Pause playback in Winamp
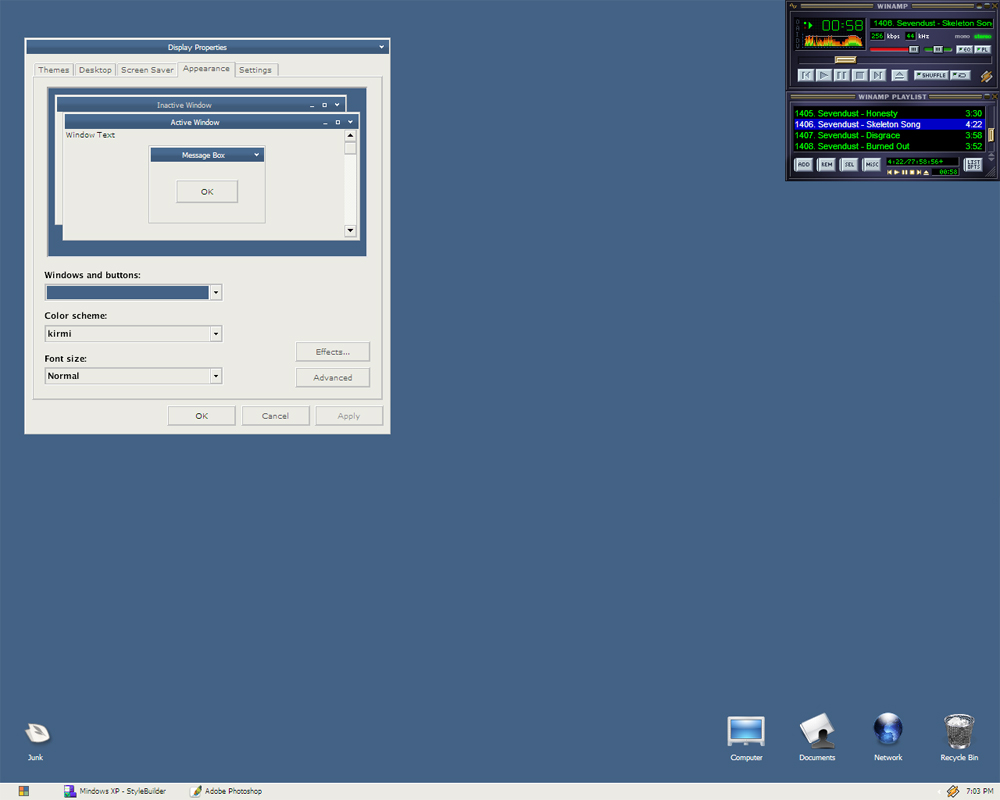1000x800 pixels. (x=840, y=75)
